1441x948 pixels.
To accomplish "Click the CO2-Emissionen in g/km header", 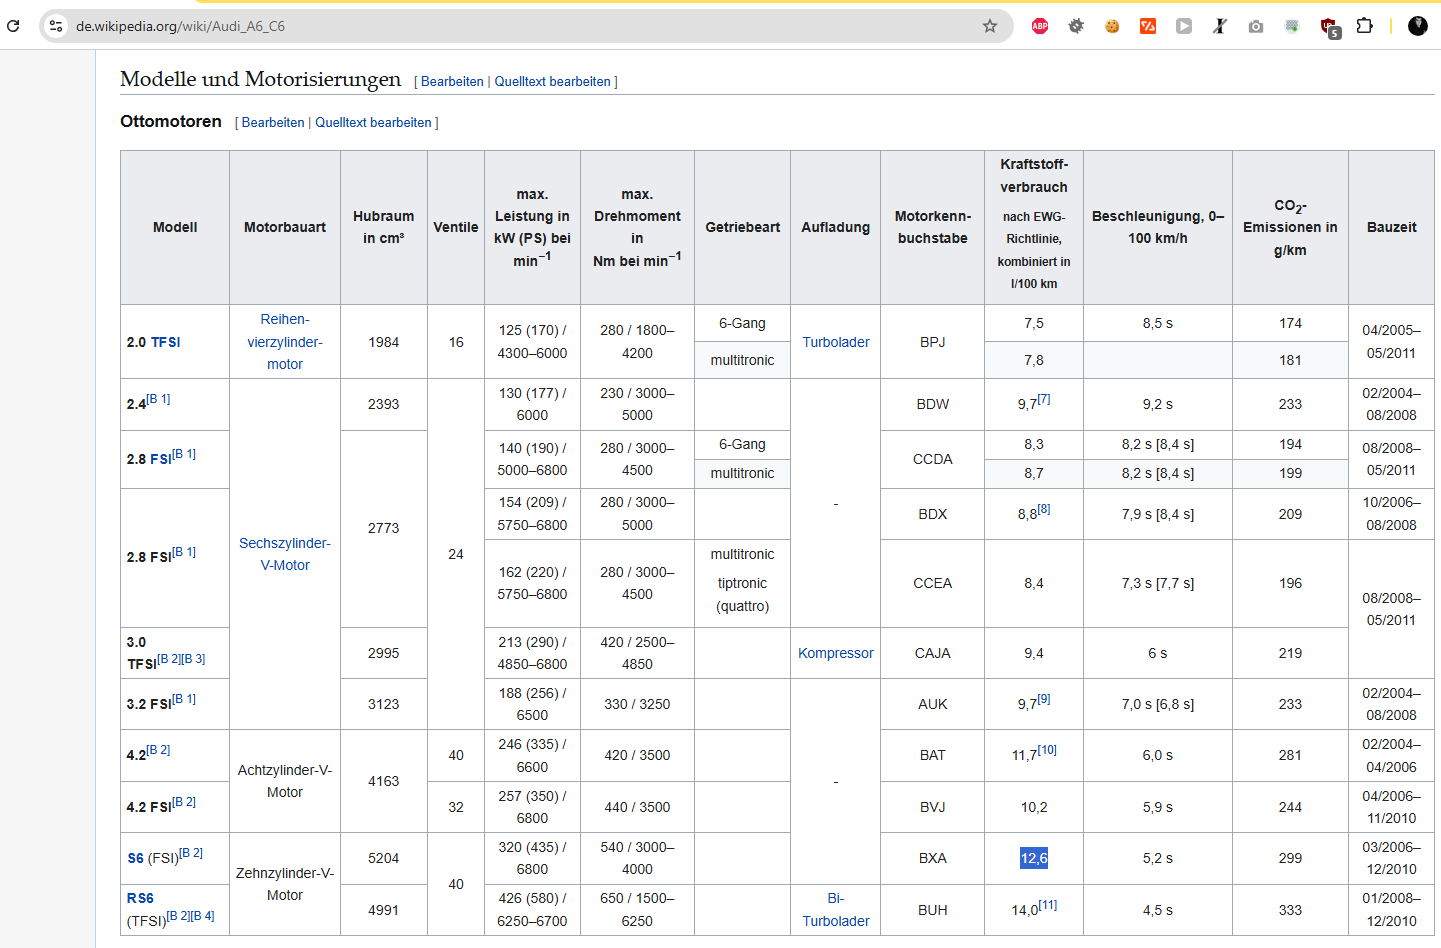I will 1290,228.
